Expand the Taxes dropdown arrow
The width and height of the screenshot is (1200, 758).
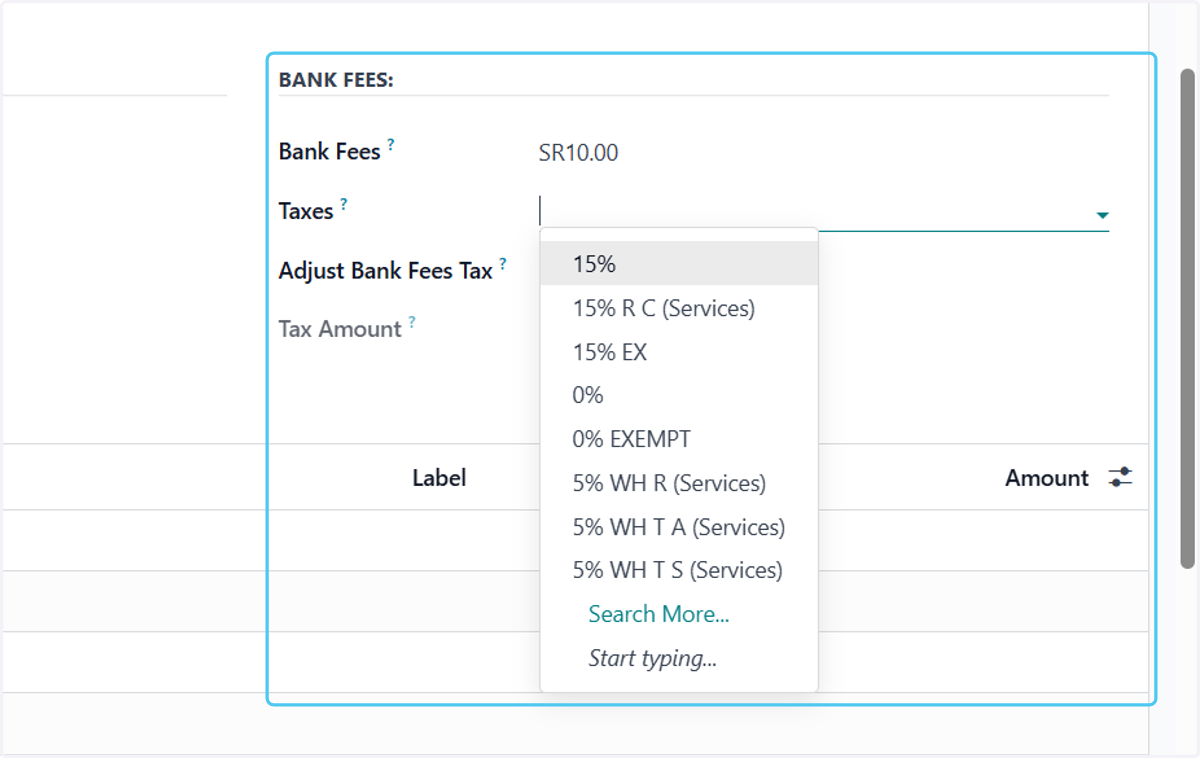[x=1102, y=215]
